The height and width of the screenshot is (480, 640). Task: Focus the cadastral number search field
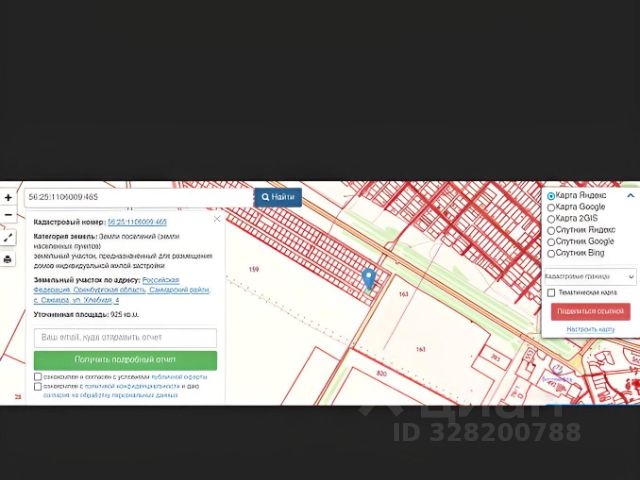pyautogui.click(x=139, y=197)
